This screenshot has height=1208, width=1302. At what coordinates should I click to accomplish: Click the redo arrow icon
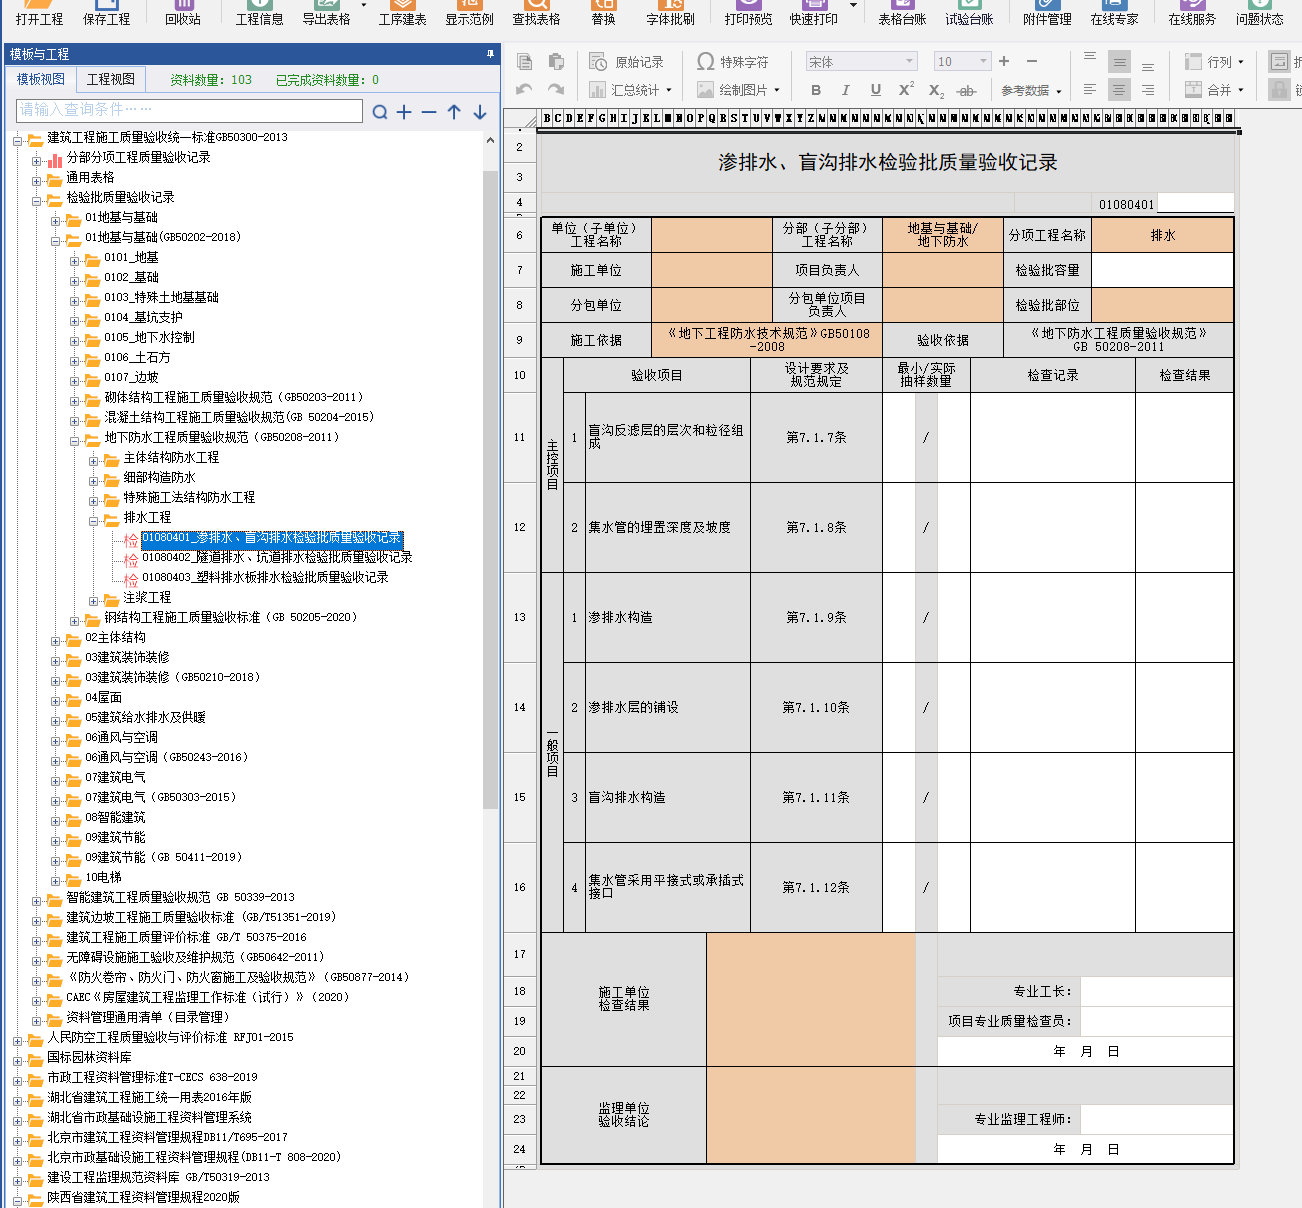(556, 90)
